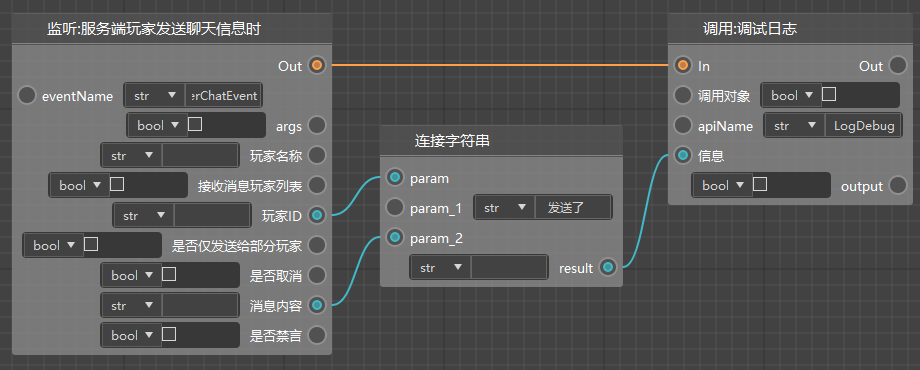Click the 玩家ID output port
The width and height of the screenshot is (920, 370).
pyautogui.click(x=317, y=215)
